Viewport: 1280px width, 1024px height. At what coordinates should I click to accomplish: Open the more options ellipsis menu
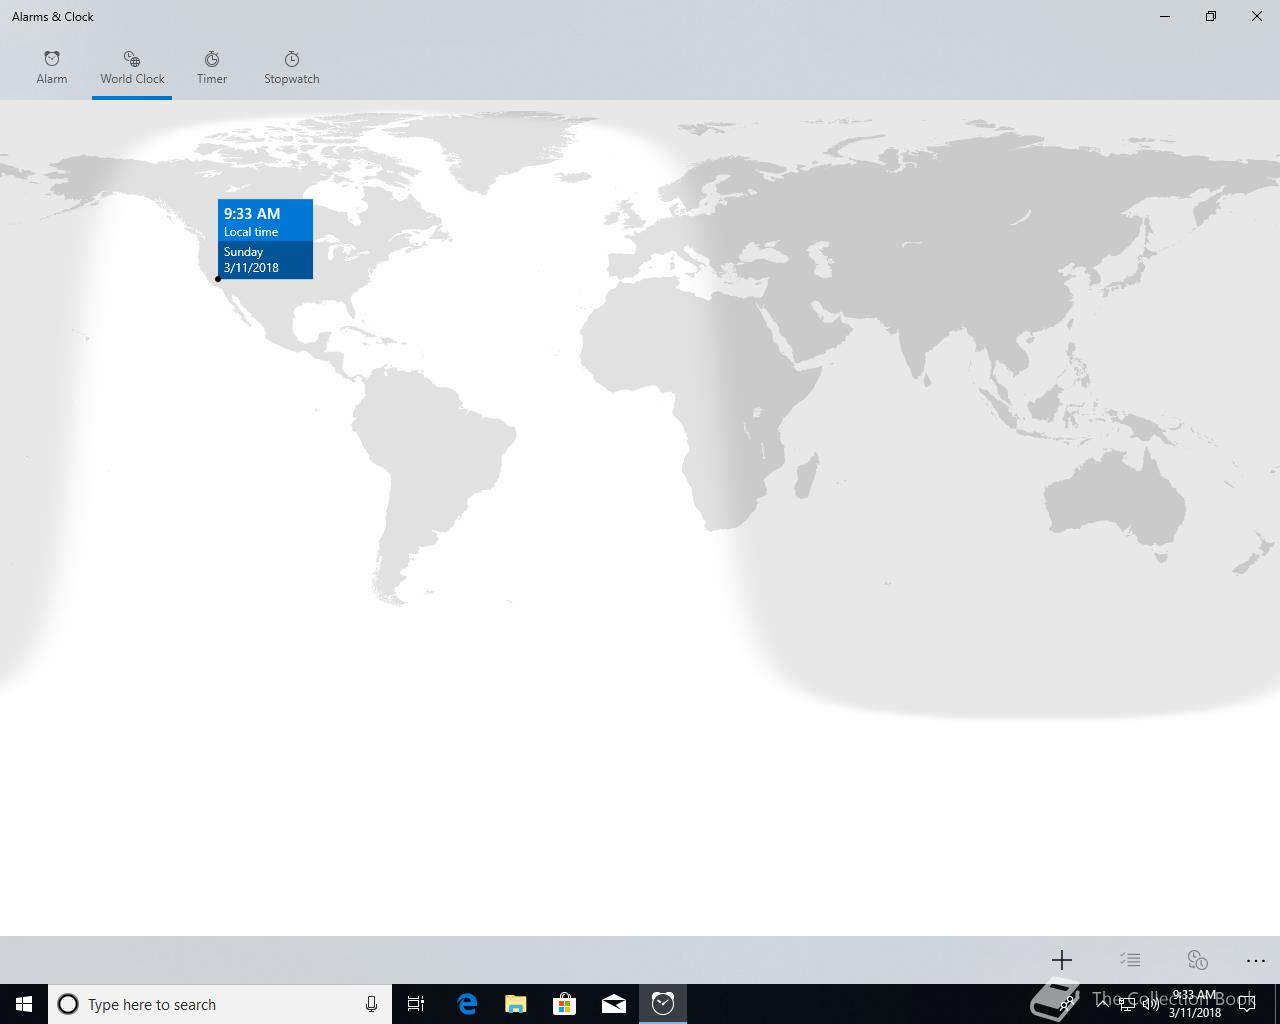tap(1256, 960)
